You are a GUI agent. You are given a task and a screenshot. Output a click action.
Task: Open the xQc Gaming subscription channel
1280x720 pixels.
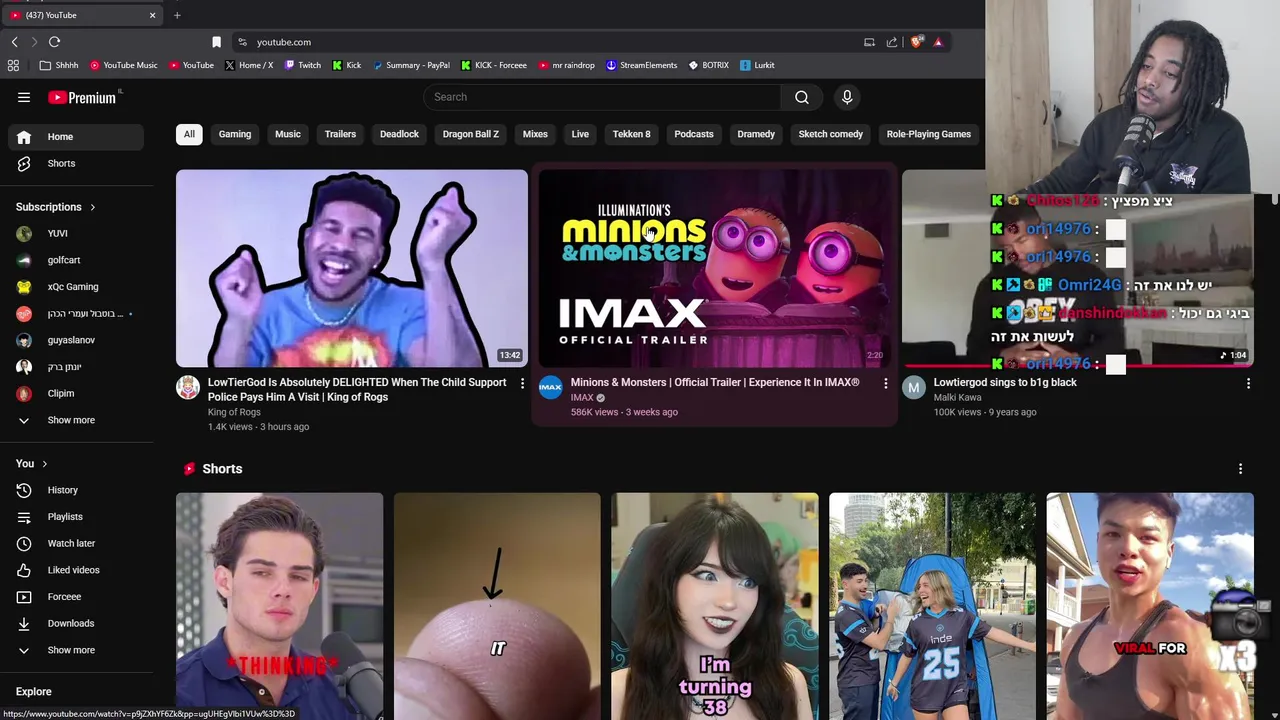point(76,287)
